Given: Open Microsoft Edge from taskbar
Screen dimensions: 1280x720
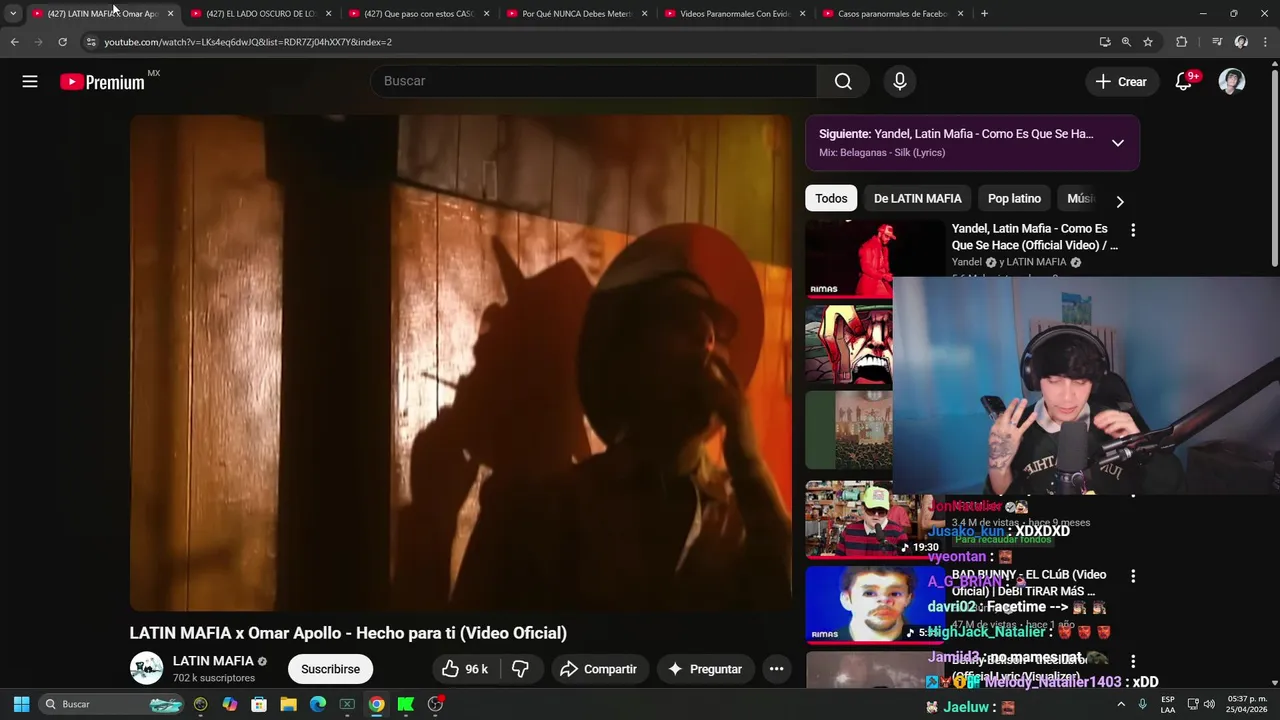Looking at the screenshot, I should point(318,704).
